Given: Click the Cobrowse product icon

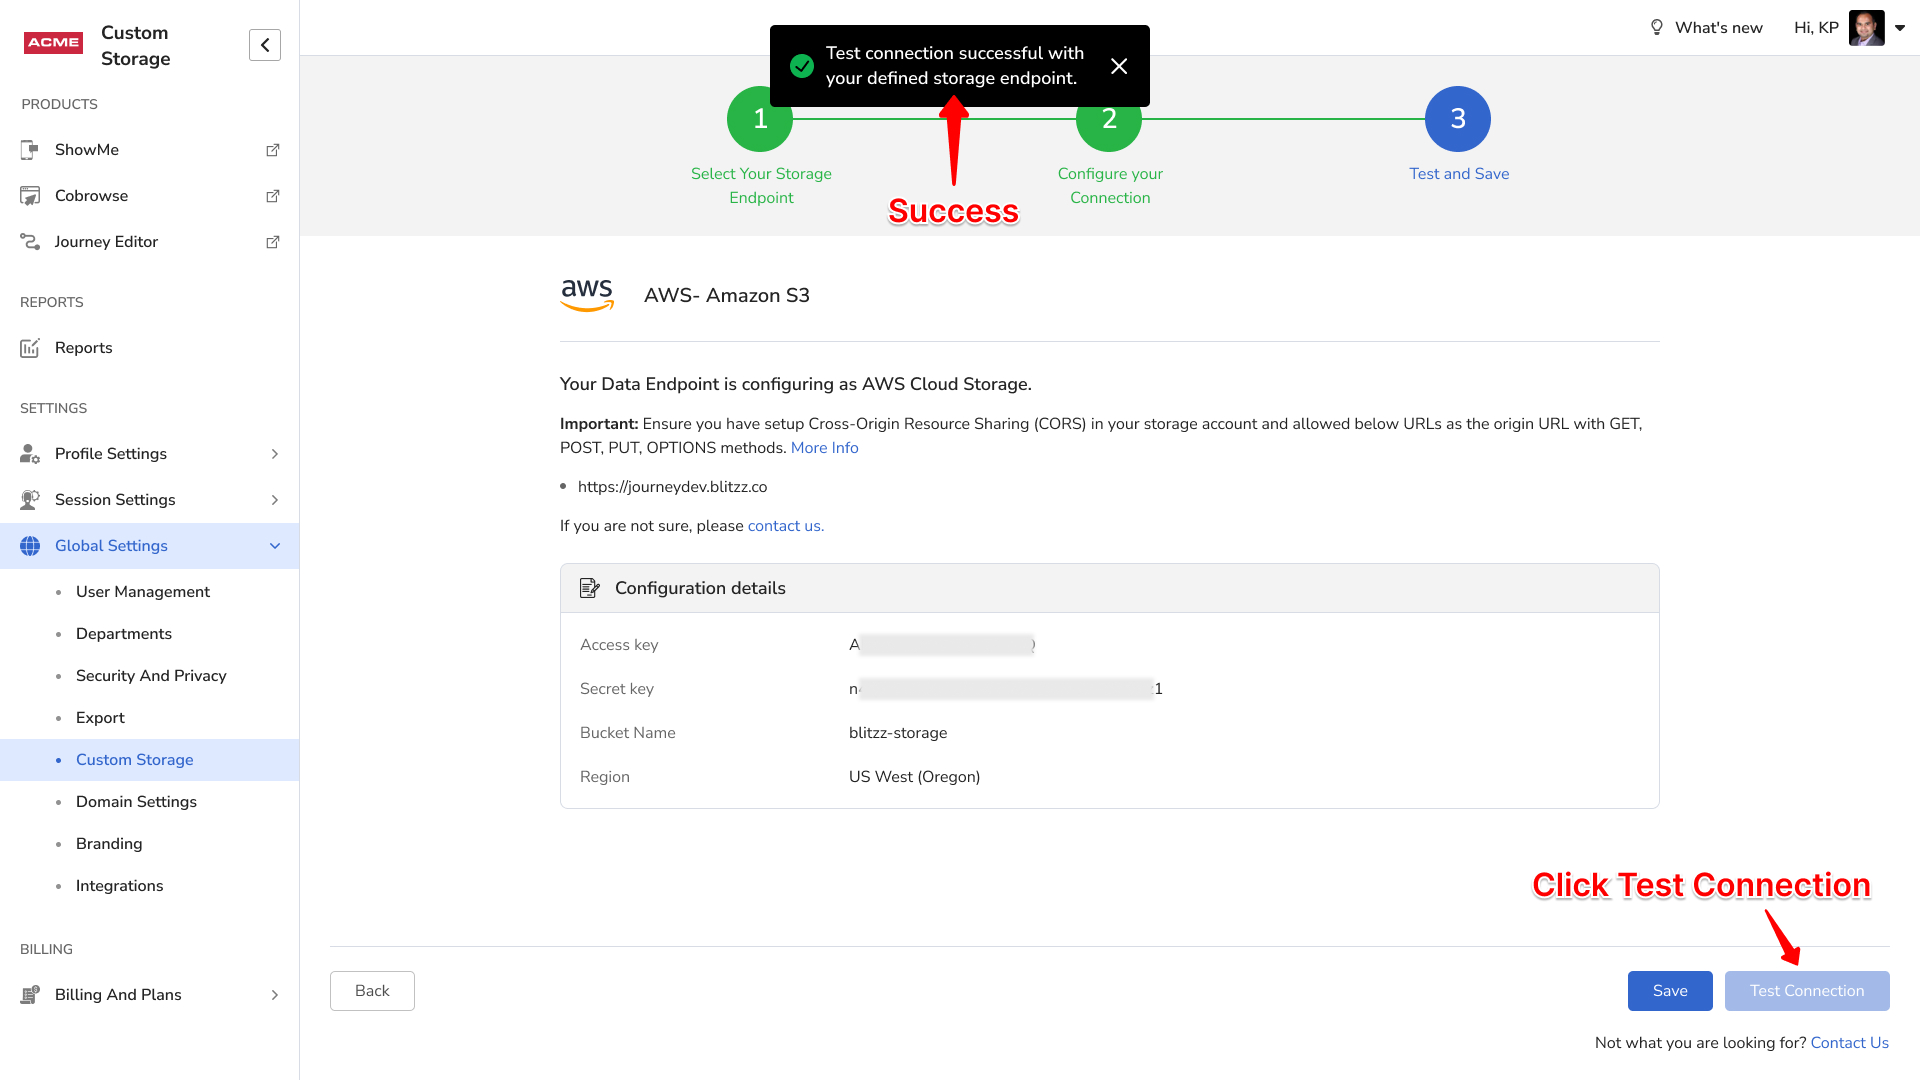Looking at the screenshot, I should [x=30, y=196].
